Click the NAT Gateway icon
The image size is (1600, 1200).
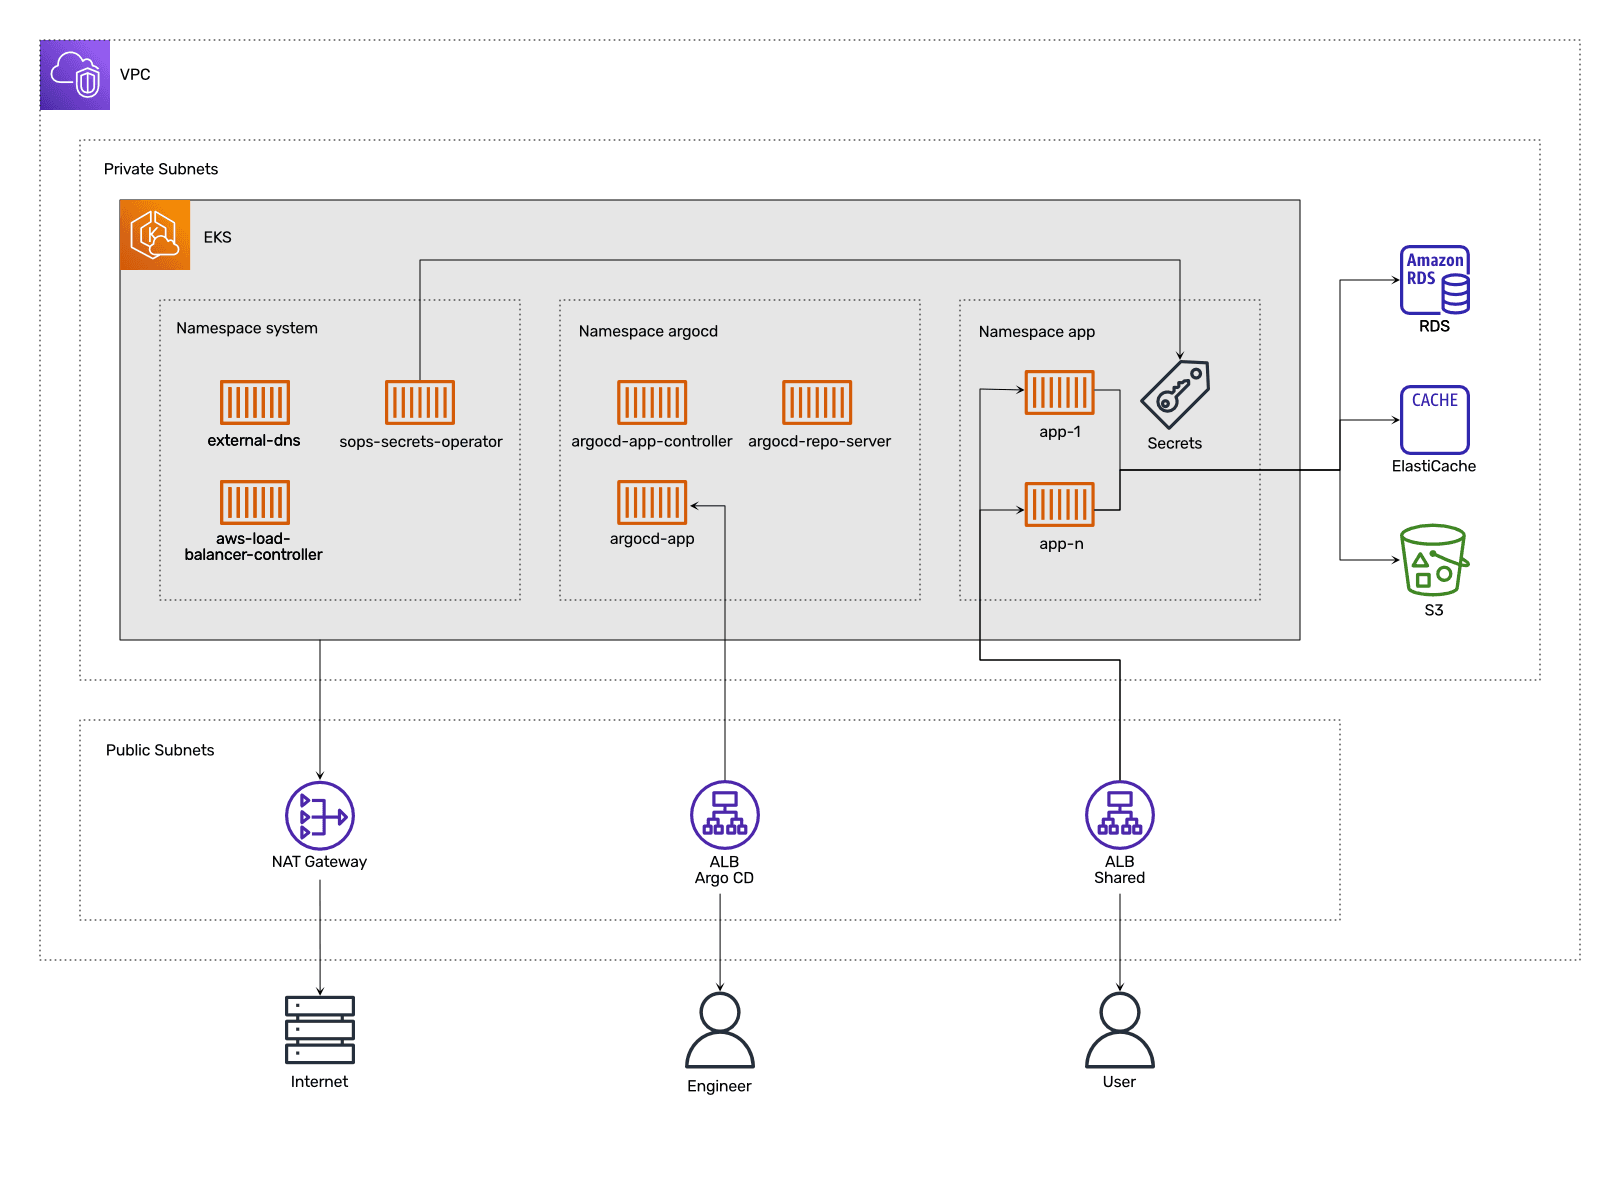[x=320, y=815]
